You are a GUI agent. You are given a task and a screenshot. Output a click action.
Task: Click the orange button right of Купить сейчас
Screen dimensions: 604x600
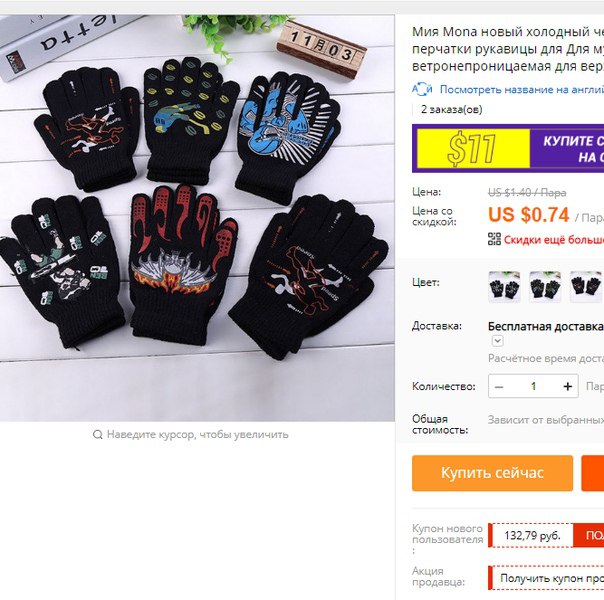pyautogui.click(x=593, y=473)
